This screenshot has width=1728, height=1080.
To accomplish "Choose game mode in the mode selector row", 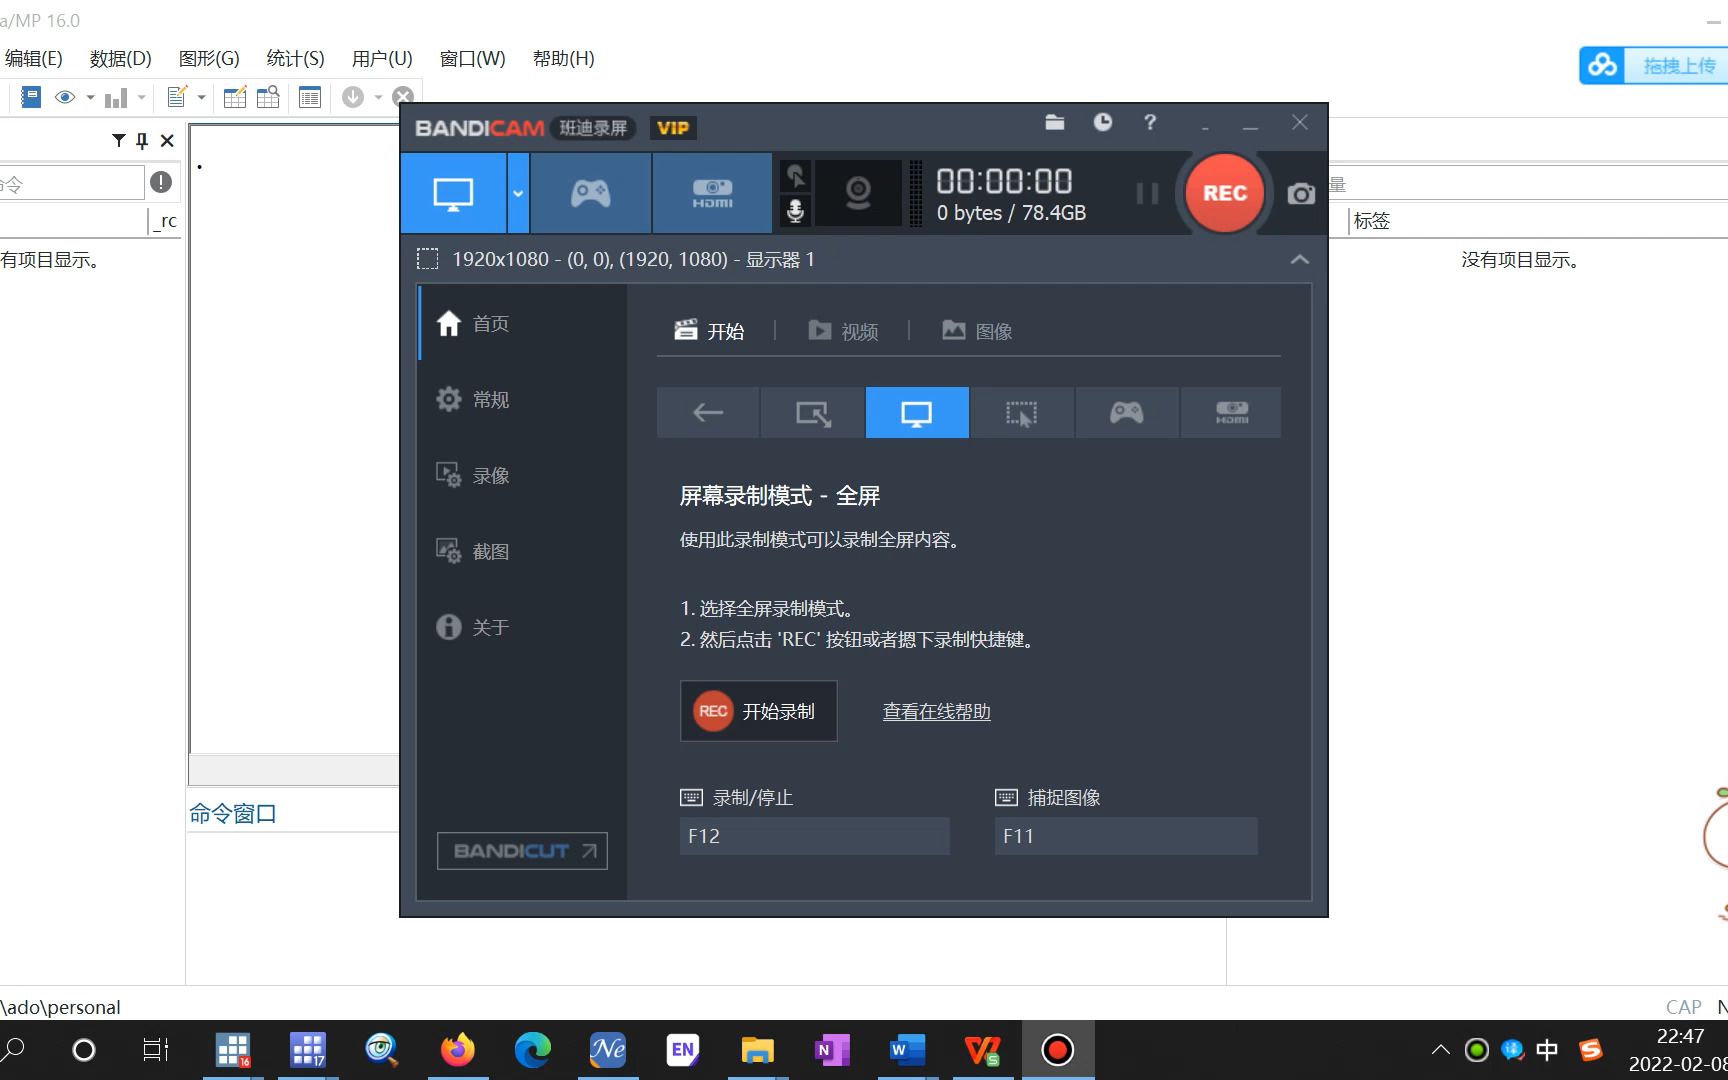I will pyautogui.click(x=1127, y=412).
